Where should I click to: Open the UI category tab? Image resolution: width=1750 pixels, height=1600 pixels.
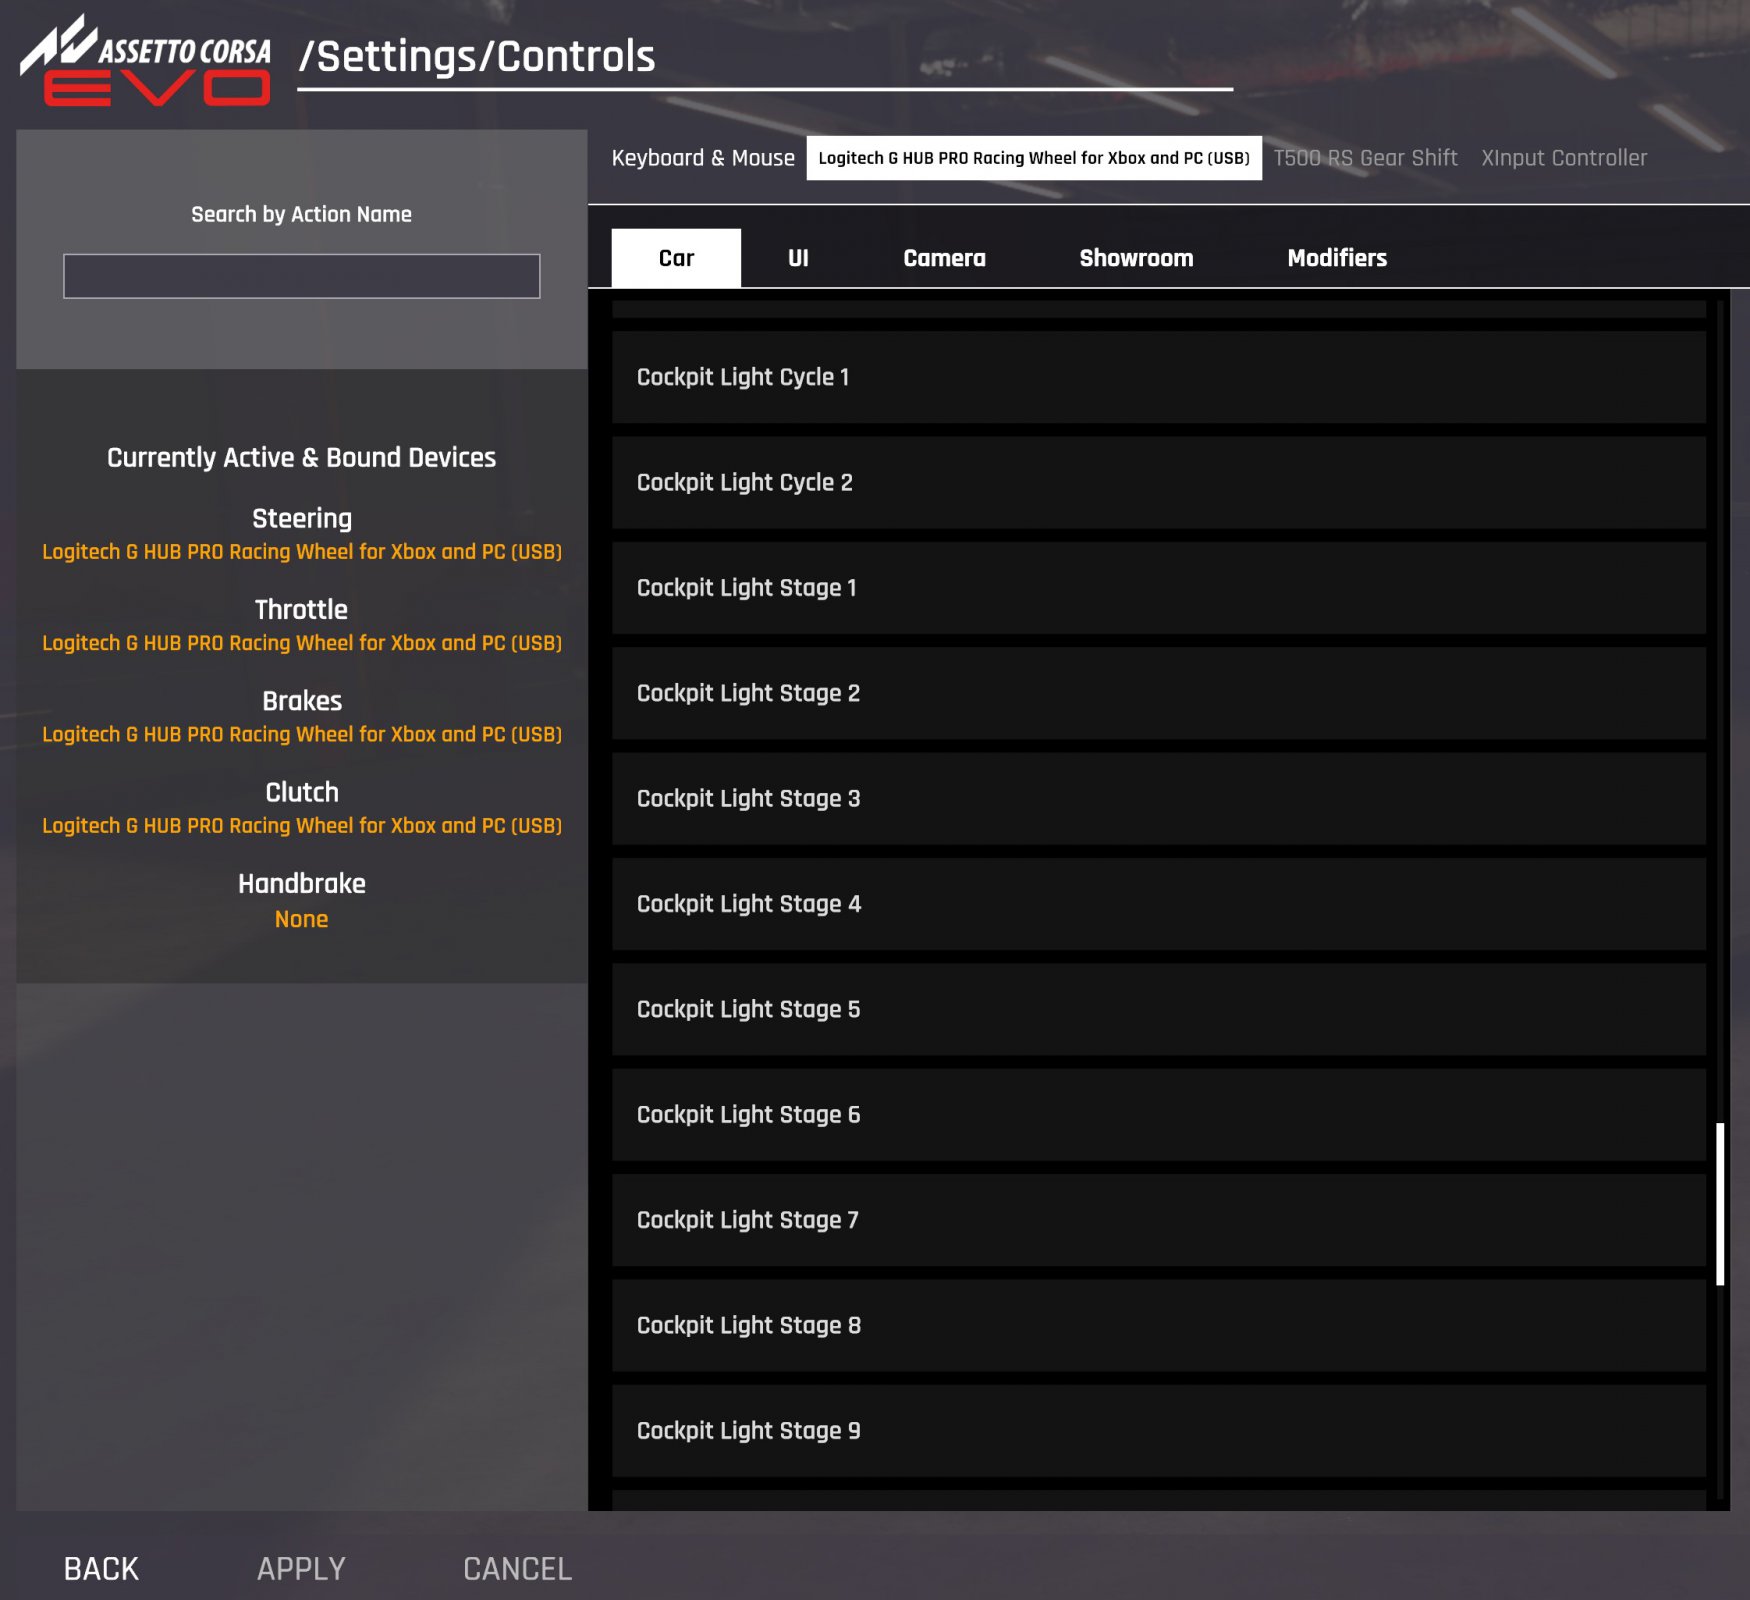click(x=797, y=258)
